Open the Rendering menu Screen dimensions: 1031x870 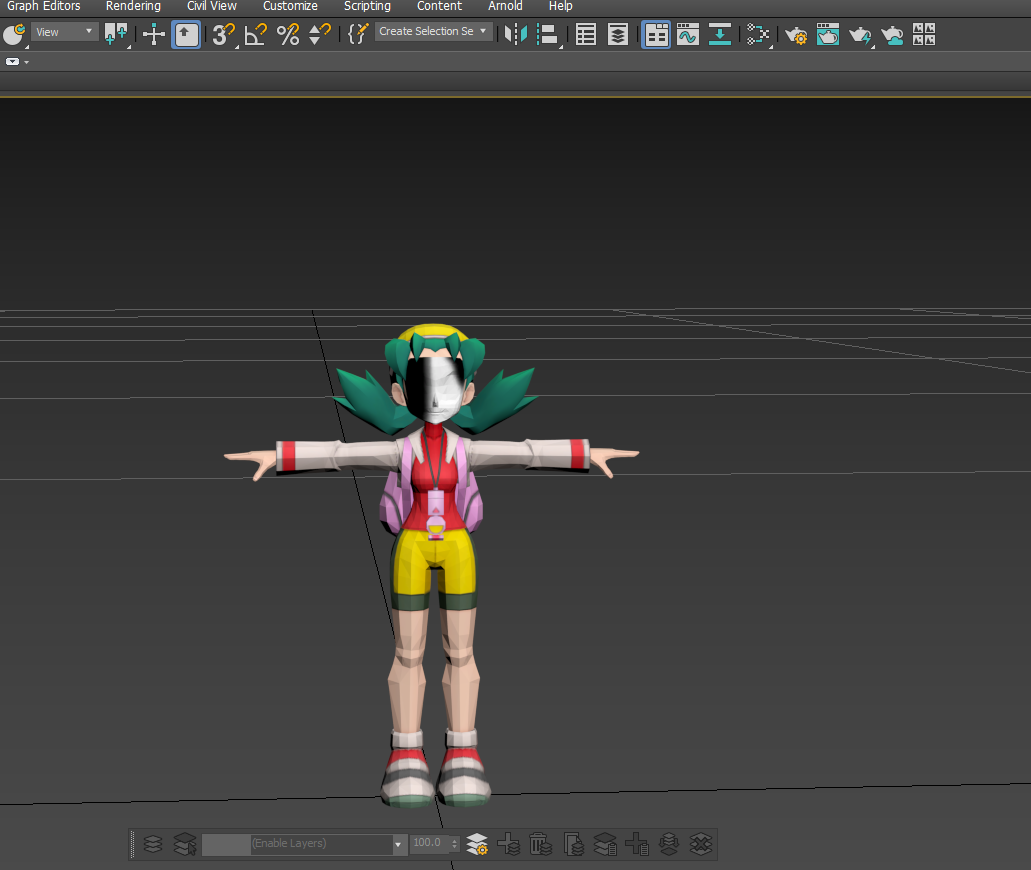pyautogui.click(x=133, y=6)
